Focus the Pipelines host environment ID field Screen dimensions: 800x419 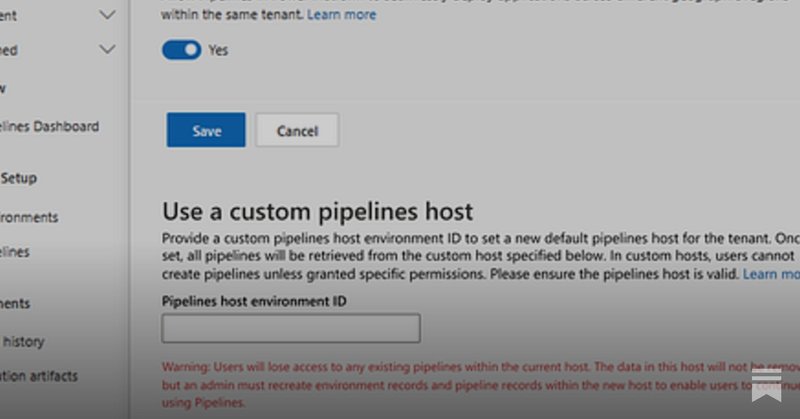[x=291, y=328]
